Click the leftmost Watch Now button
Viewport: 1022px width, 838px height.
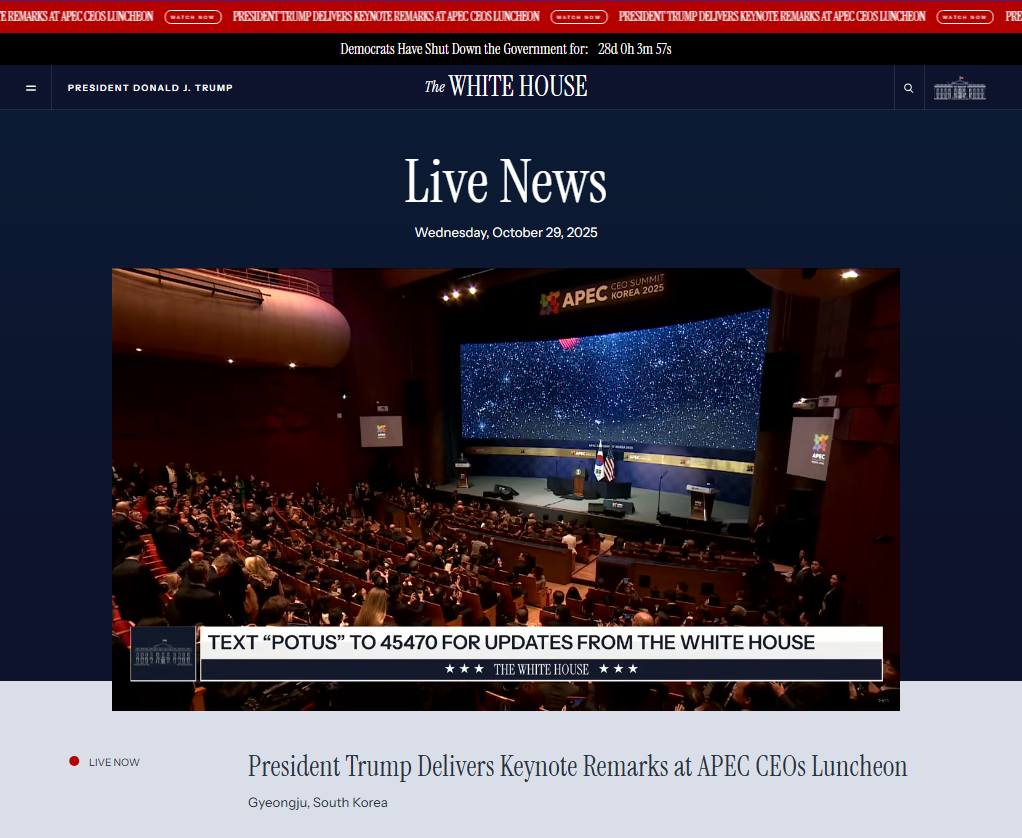point(193,17)
